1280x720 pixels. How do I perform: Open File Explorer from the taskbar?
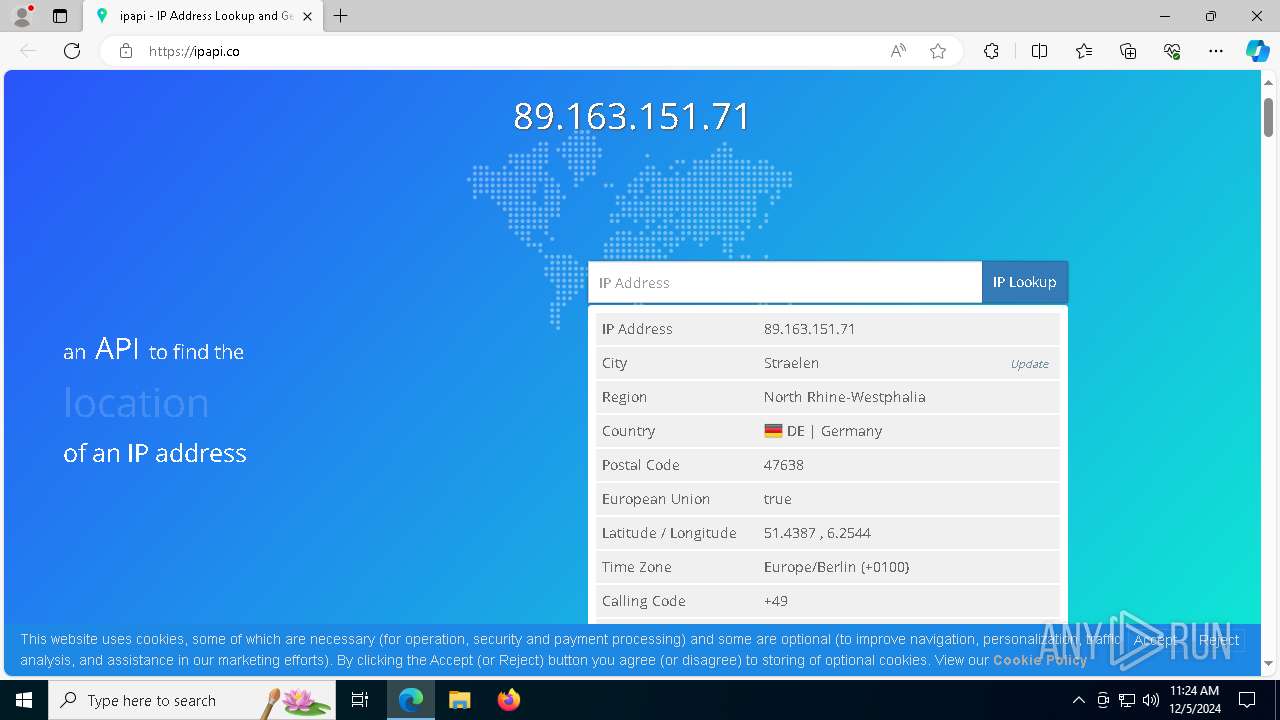(x=459, y=700)
